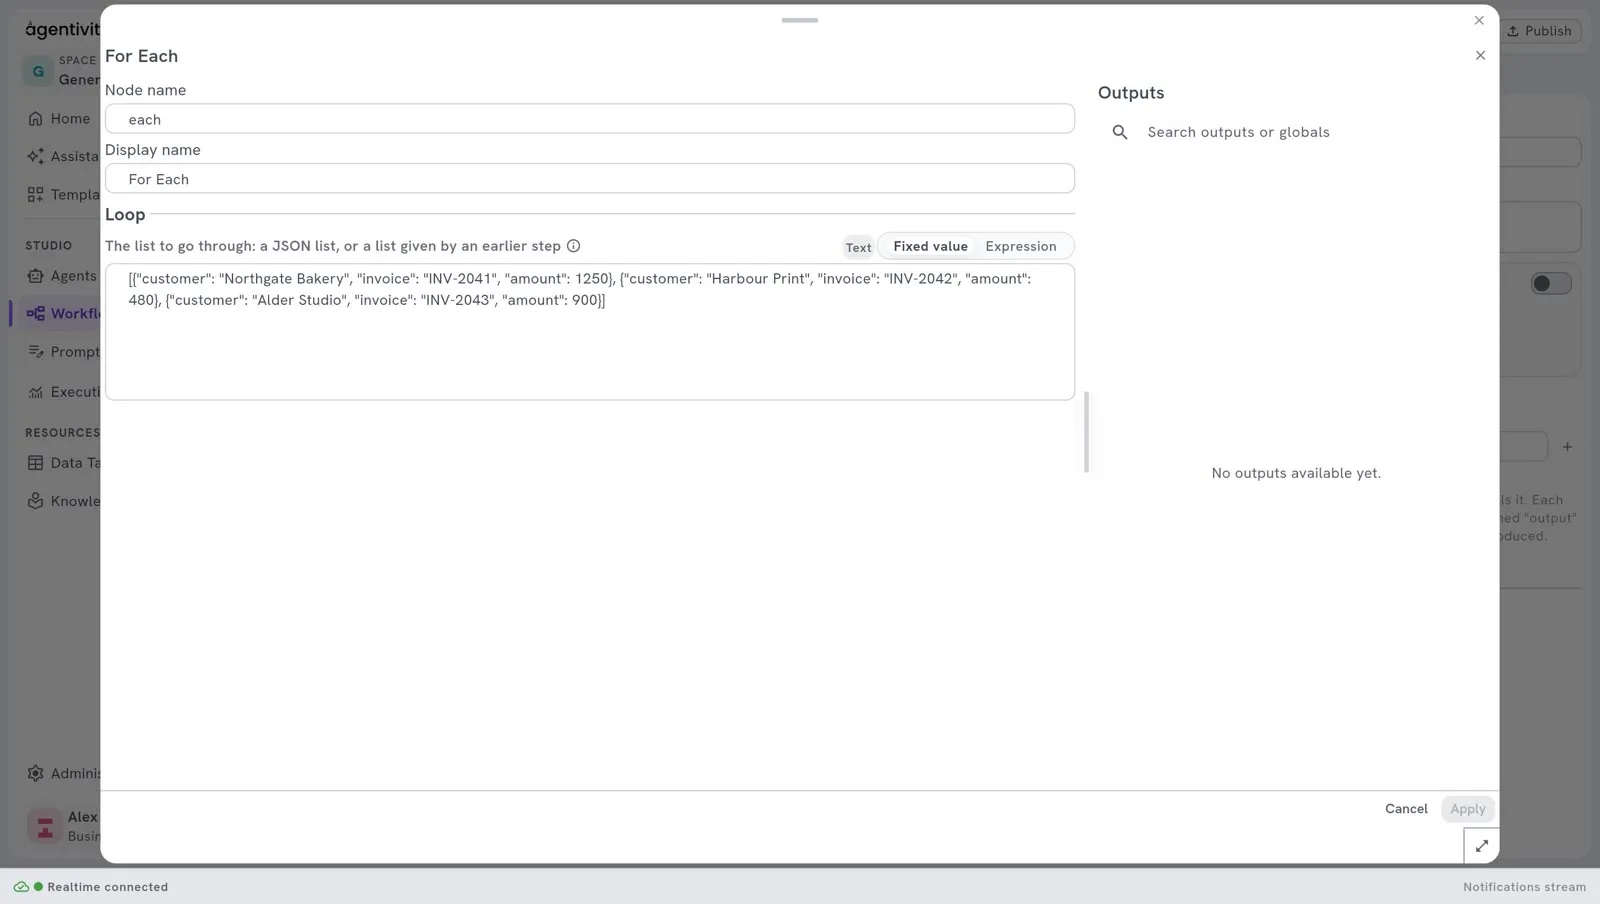
Task: Click the info icon beside loop description
Action: point(574,246)
